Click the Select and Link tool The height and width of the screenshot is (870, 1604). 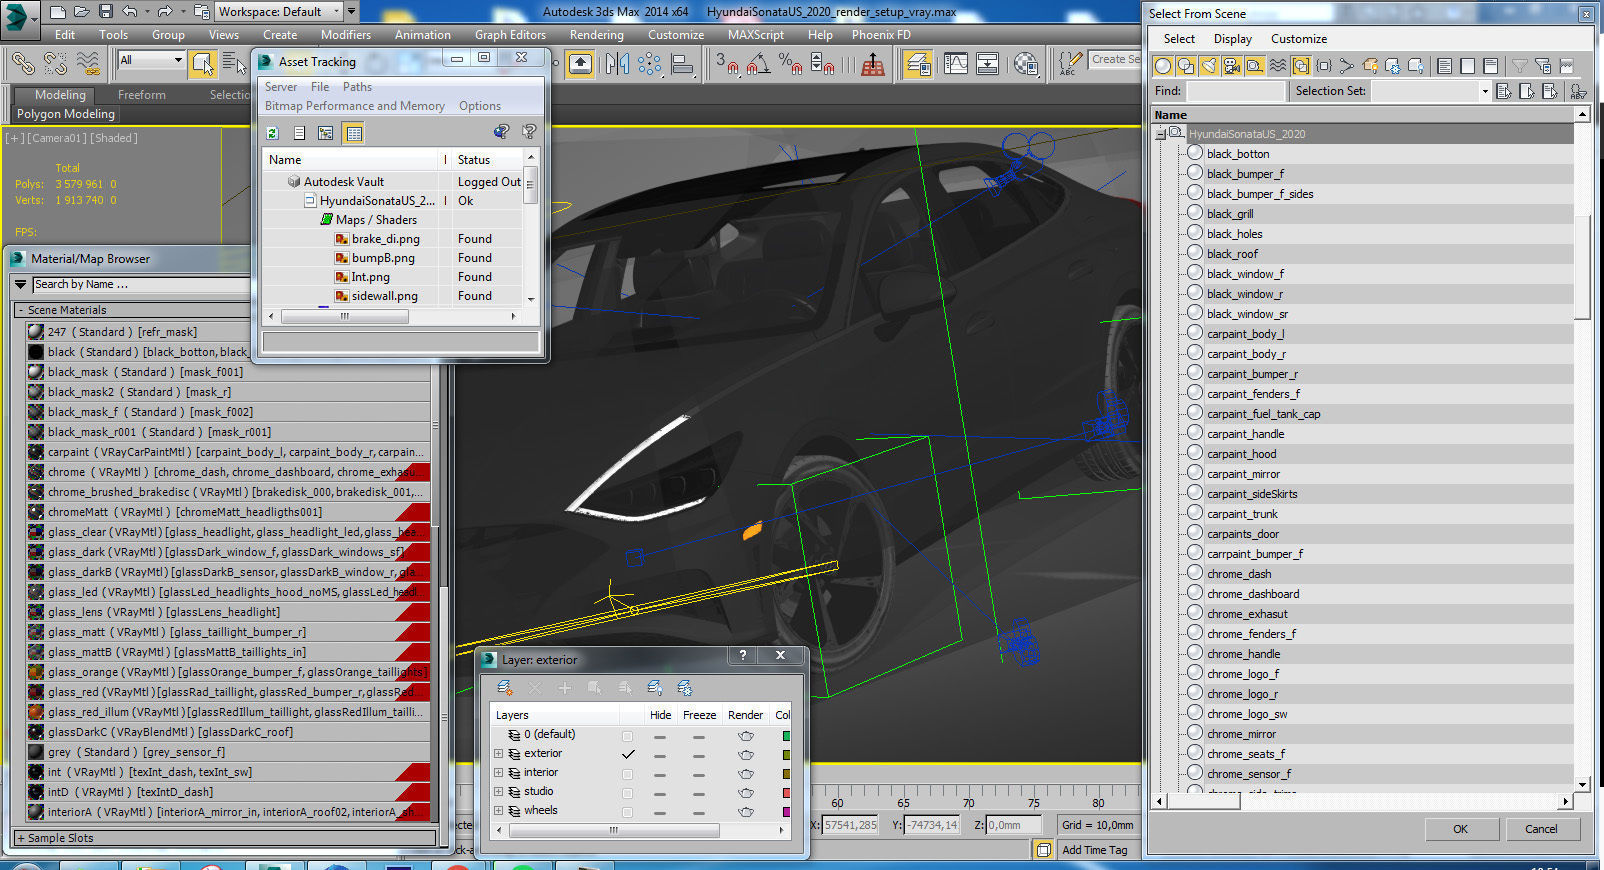coord(23,64)
